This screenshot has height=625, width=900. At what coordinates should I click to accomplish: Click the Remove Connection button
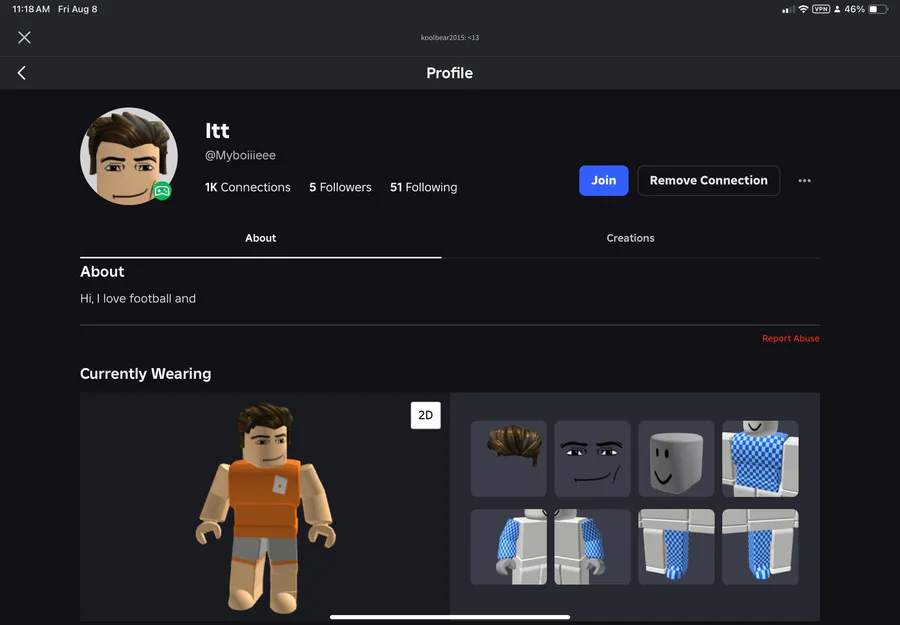(x=708, y=180)
